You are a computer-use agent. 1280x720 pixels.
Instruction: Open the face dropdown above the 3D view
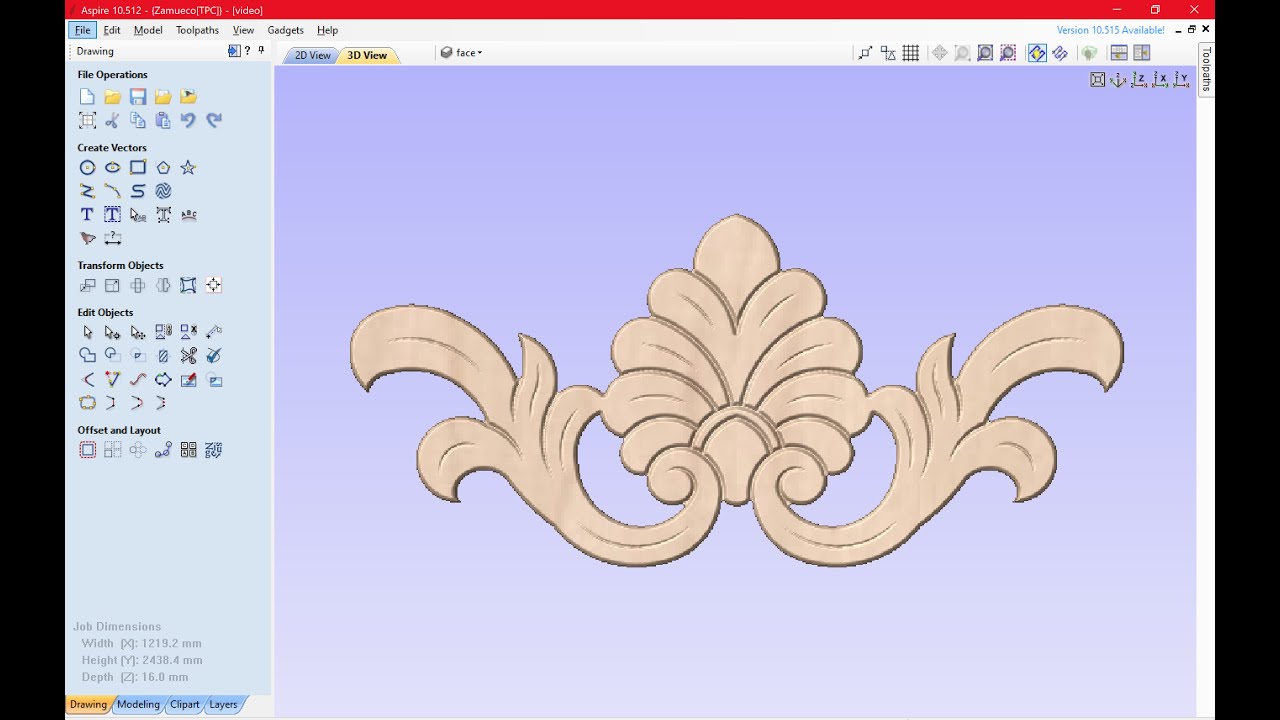[461, 53]
